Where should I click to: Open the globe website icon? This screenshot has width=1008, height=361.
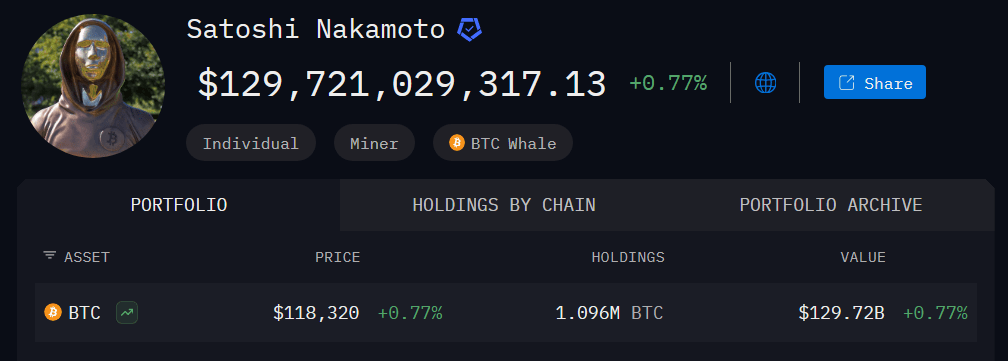point(765,83)
